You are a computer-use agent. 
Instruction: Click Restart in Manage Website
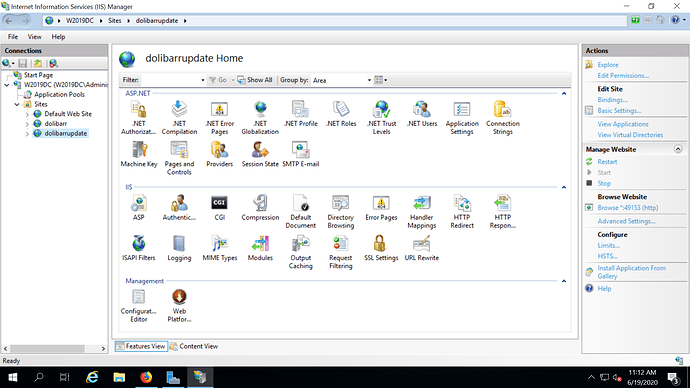tap(607, 162)
